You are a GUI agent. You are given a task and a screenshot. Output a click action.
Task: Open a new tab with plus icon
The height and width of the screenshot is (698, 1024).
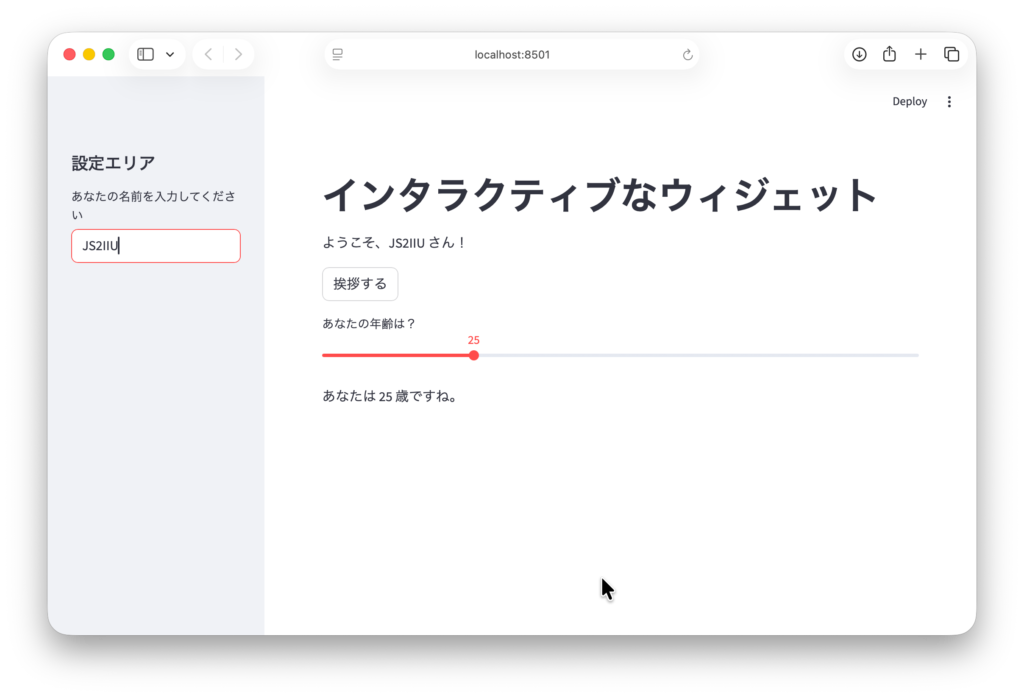point(920,54)
